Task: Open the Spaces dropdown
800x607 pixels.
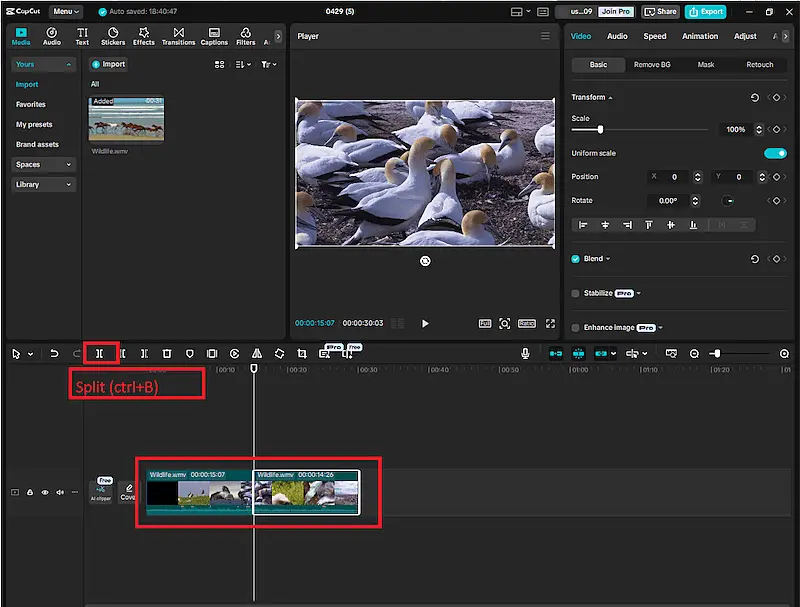Action: point(42,164)
